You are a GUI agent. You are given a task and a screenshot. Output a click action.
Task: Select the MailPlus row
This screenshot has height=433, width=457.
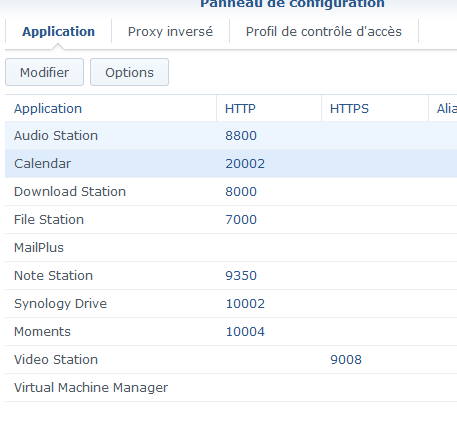point(231,248)
